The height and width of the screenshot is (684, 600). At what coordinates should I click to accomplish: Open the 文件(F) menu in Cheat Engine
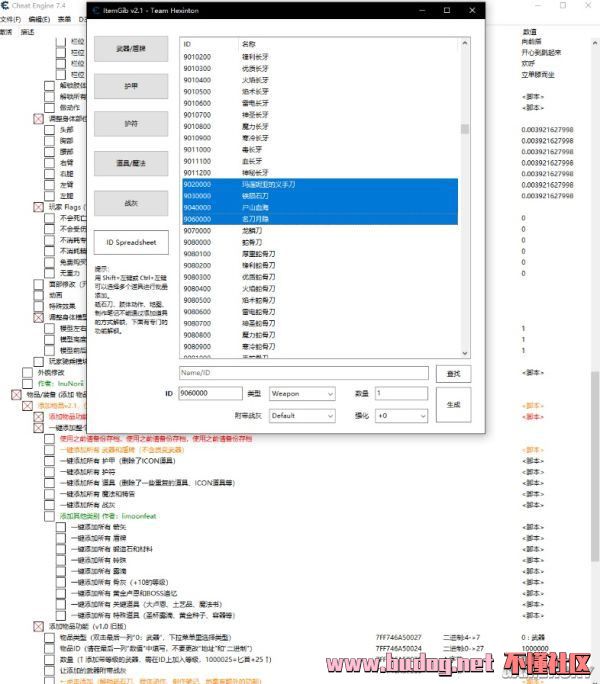[10, 19]
